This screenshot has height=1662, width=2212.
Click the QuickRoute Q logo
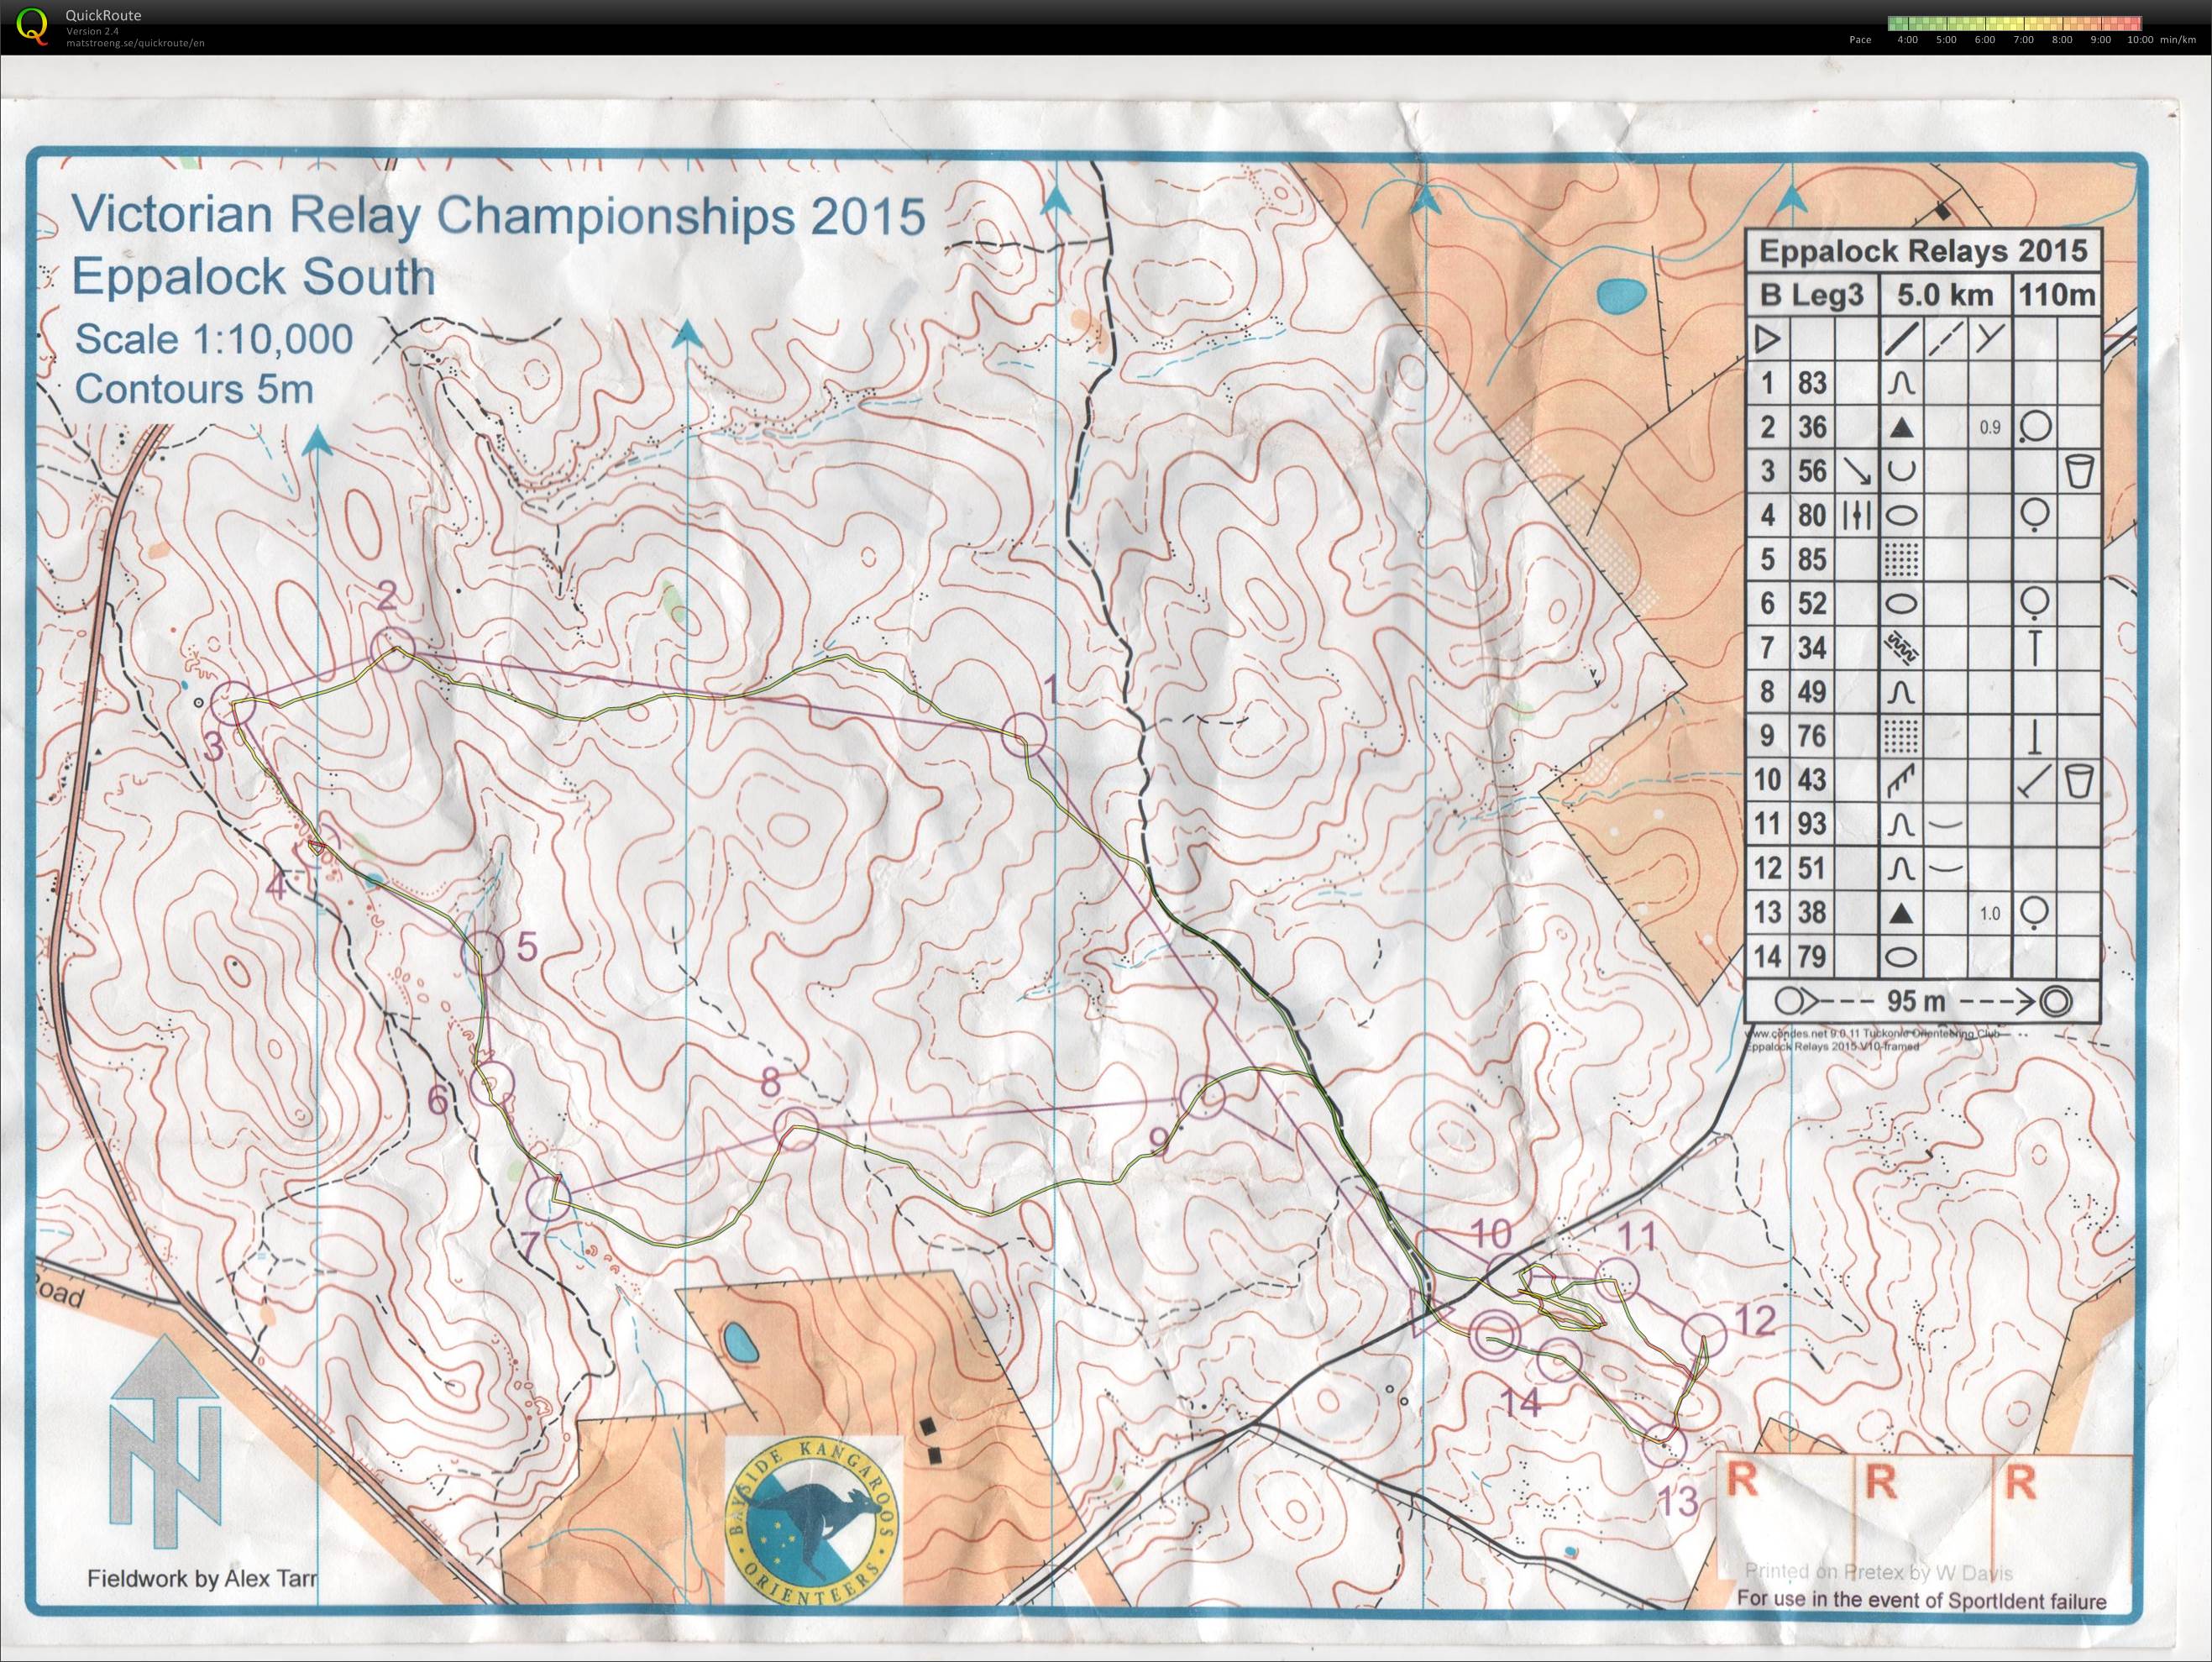(x=32, y=26)
